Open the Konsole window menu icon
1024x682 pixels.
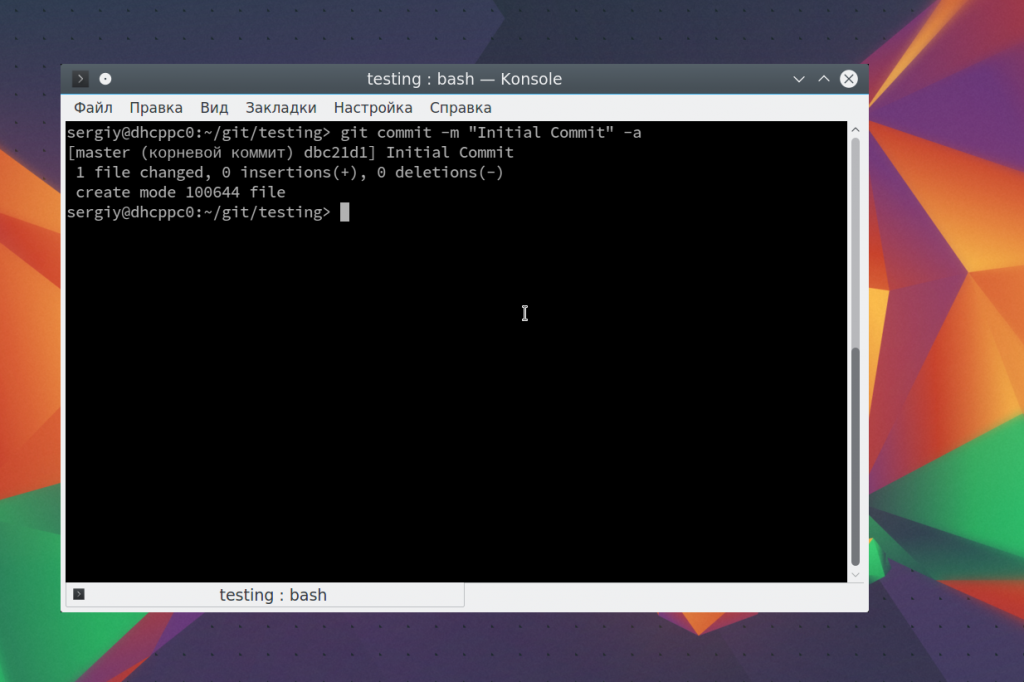click(81, 79)
